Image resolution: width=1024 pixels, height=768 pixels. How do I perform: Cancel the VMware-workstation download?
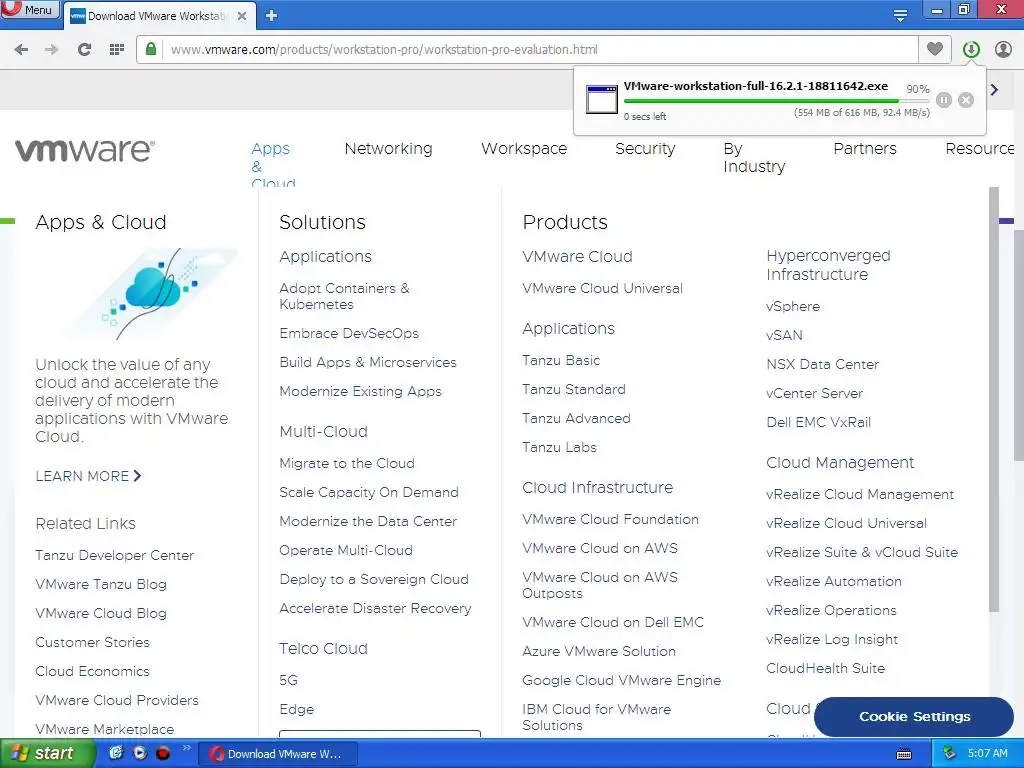966,100
